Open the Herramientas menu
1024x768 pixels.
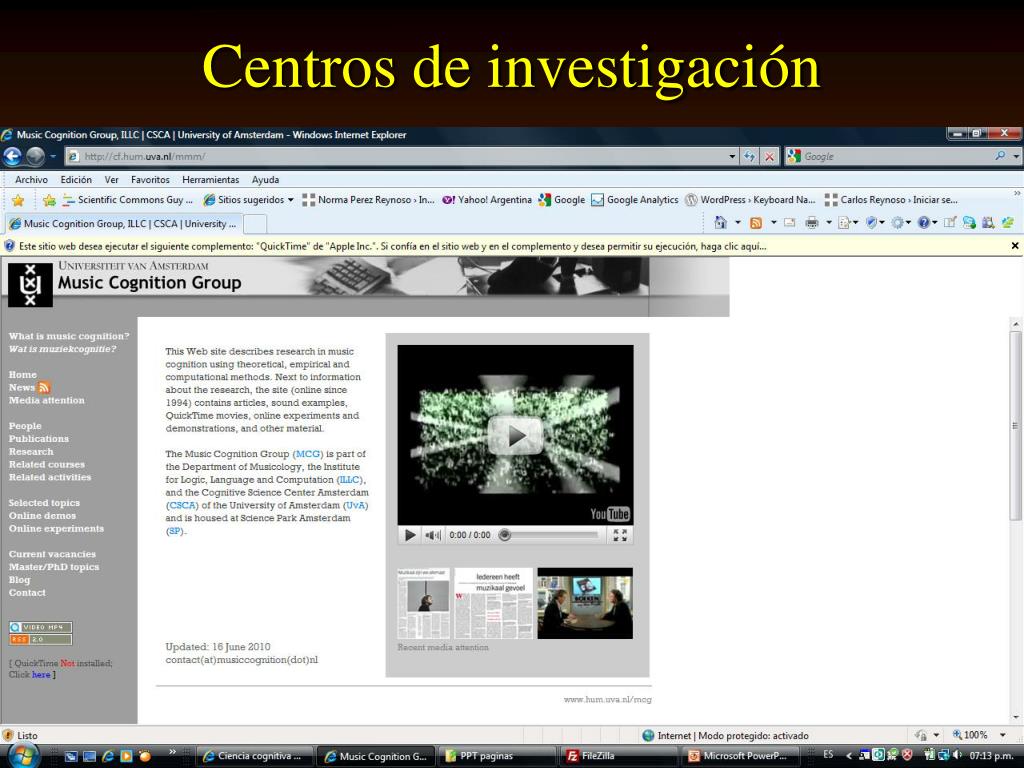(x=210, y=180)
